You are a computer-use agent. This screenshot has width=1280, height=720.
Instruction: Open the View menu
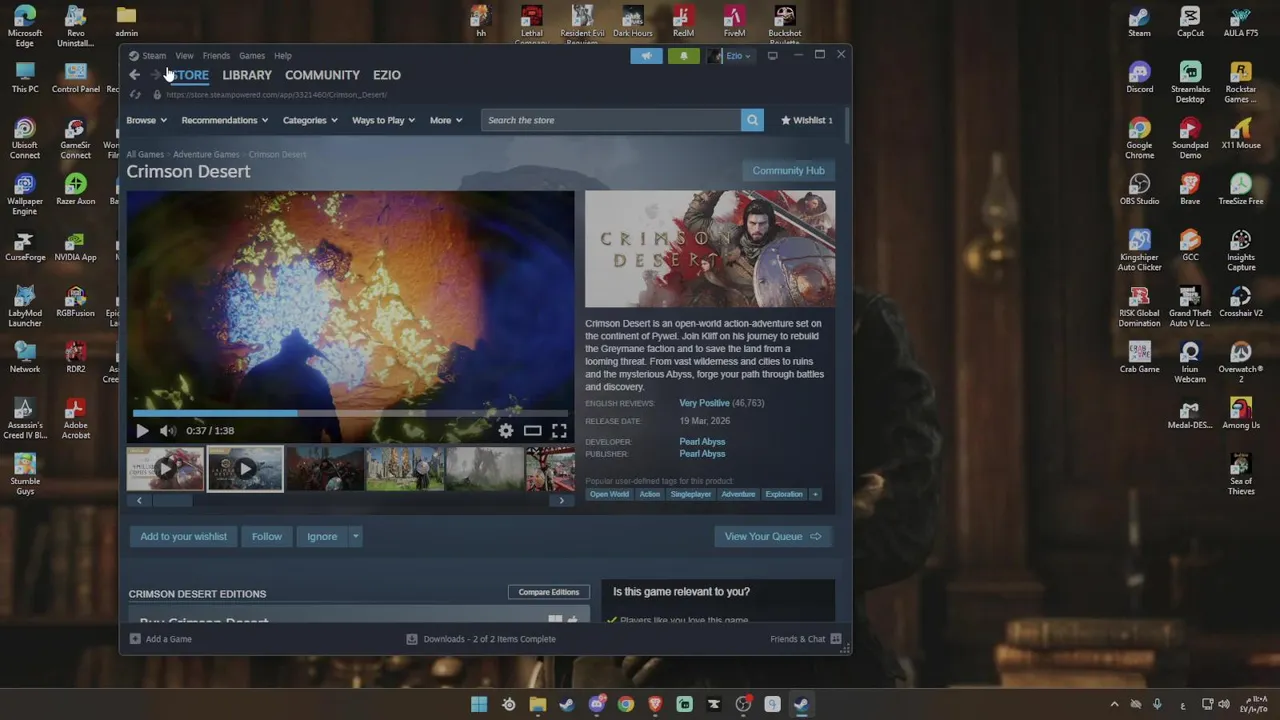184,56
